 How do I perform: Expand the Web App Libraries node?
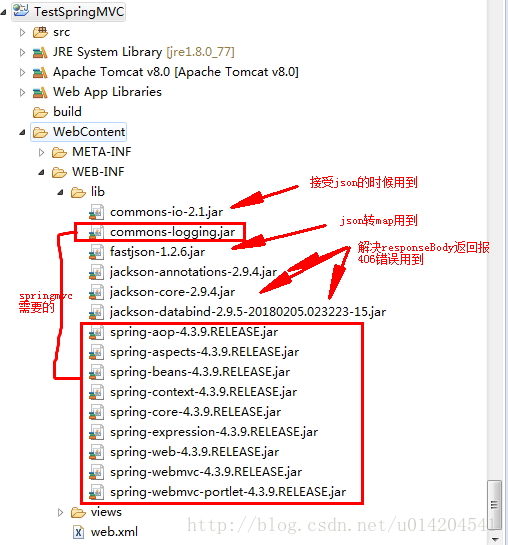click(x=22, y=92)
